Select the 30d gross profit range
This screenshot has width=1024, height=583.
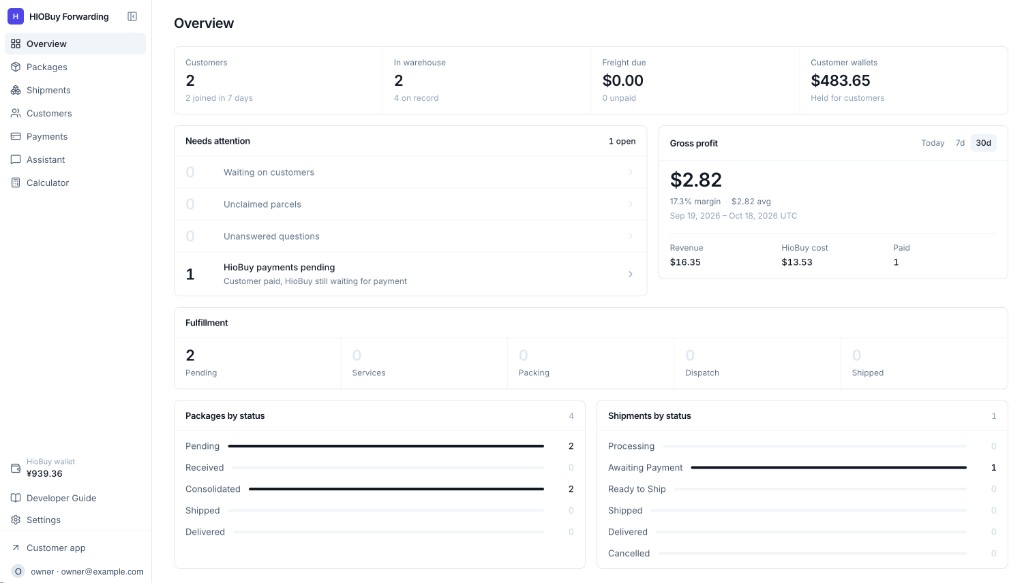click(983, 143)
